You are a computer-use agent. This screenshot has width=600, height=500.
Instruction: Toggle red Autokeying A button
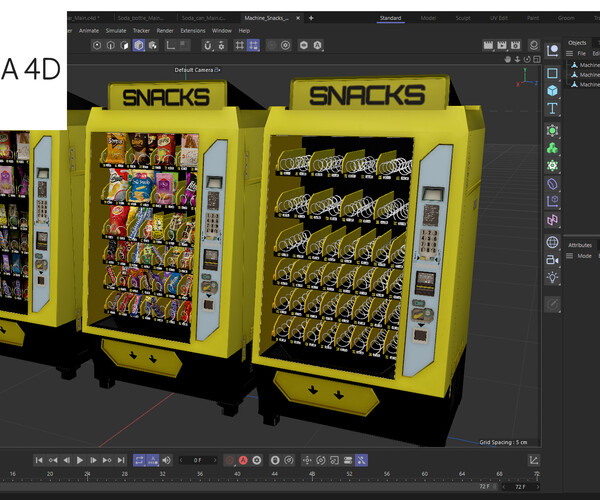tap(243, 460)
